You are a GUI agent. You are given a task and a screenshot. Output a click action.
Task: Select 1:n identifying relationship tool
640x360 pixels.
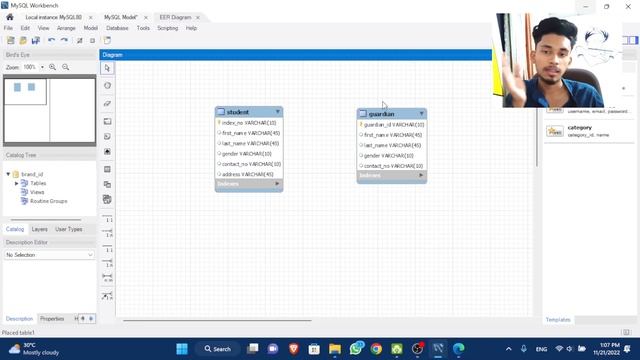107,263
